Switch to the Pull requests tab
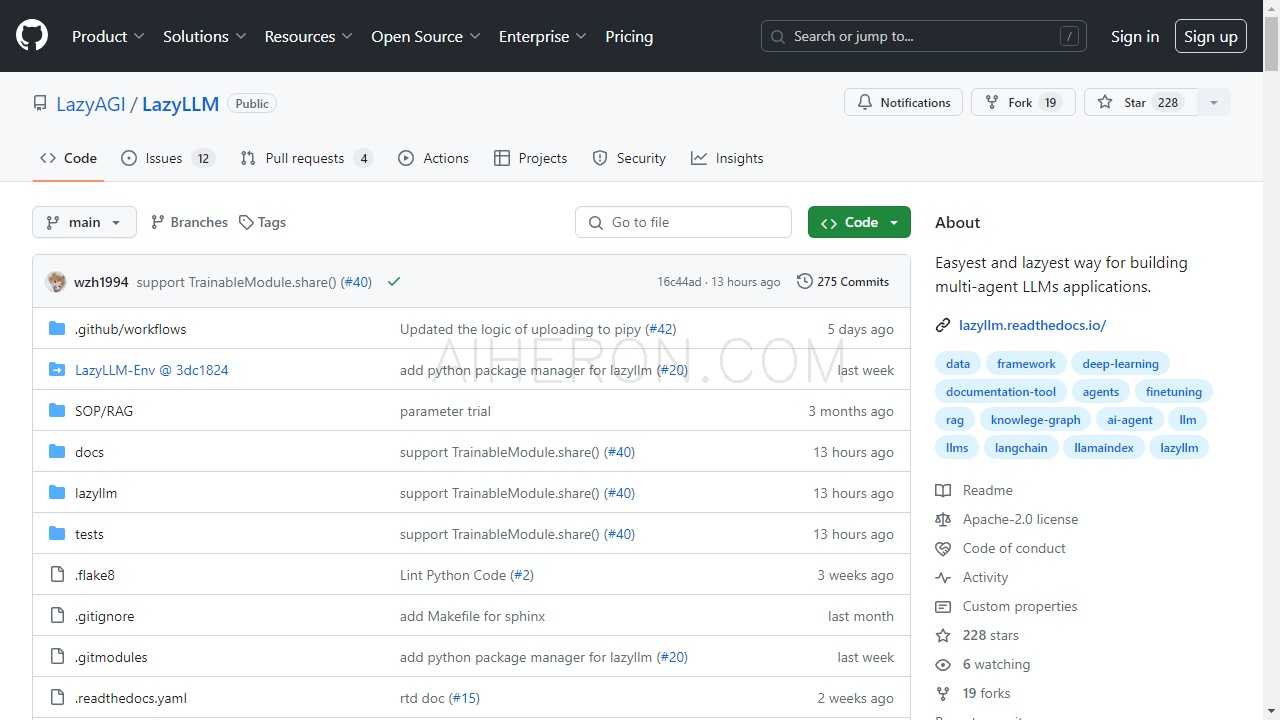1280x720 pixels. pyautogui.click(x=306, y=158)
